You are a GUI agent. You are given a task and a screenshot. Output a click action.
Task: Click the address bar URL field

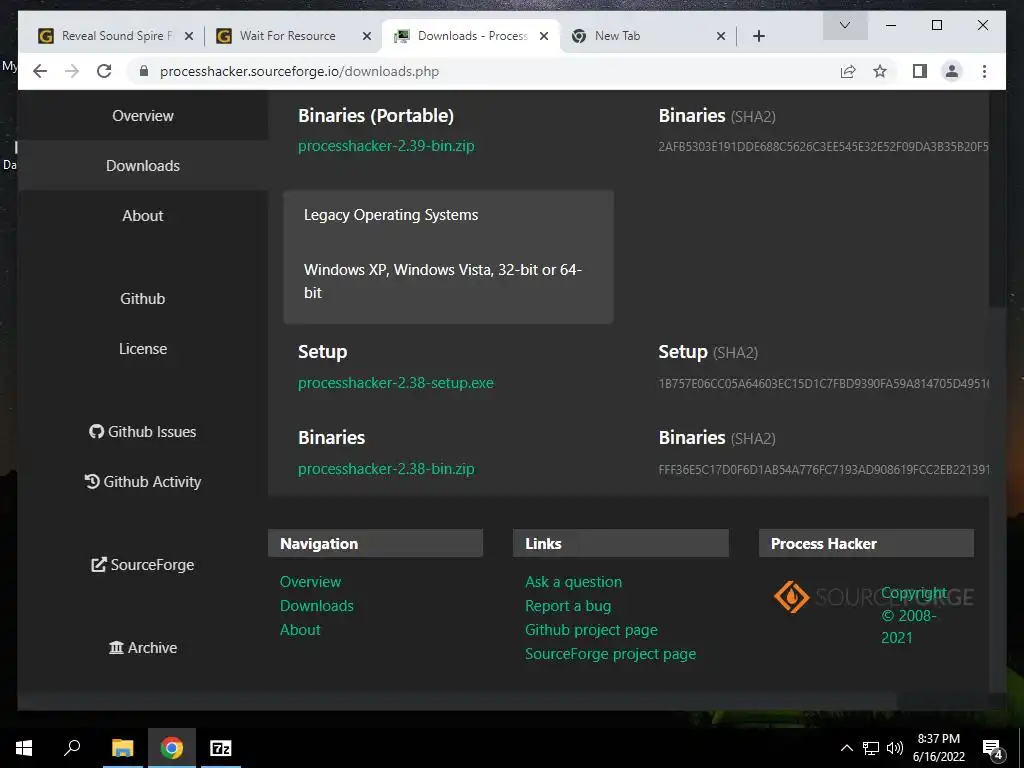click(x=483, y=71)
